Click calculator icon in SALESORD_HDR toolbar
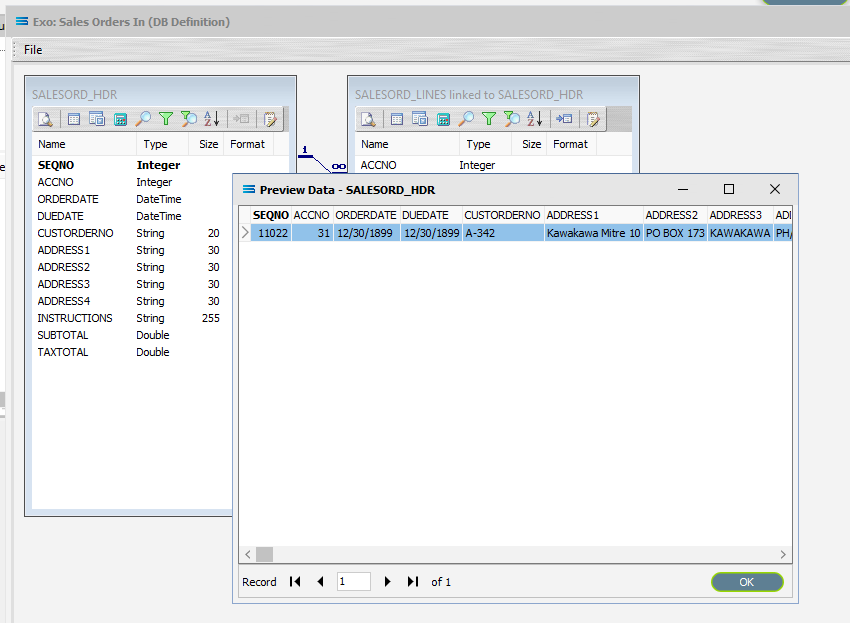The image size is (850, 623). [x=120, y=119]
